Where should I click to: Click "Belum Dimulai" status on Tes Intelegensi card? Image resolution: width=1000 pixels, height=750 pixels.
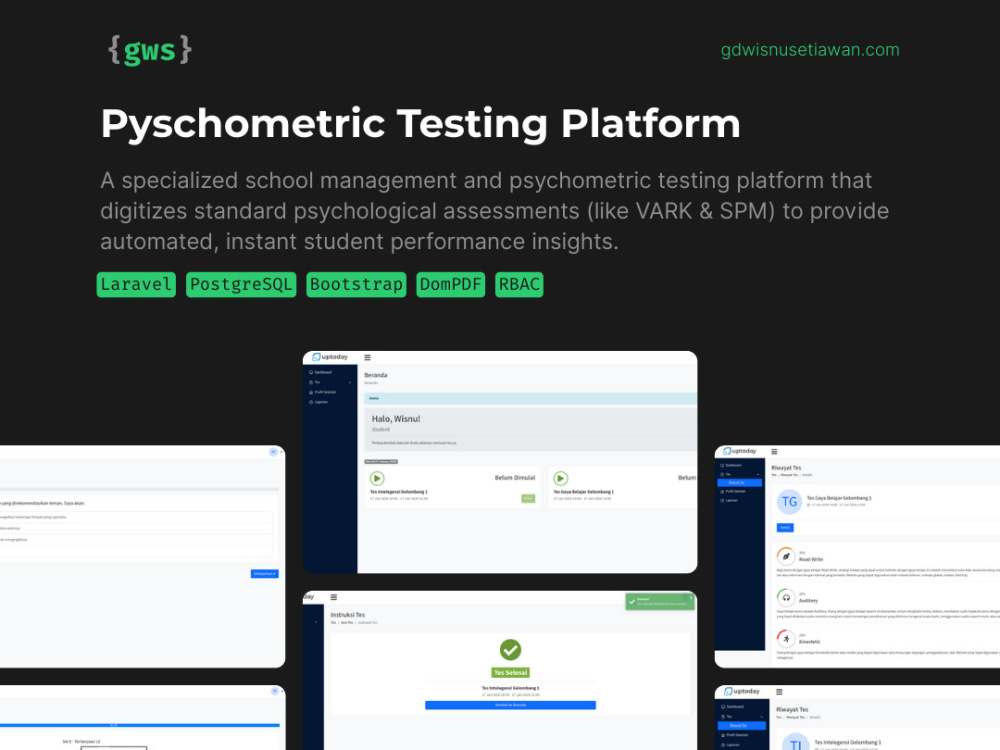point(515,478)
